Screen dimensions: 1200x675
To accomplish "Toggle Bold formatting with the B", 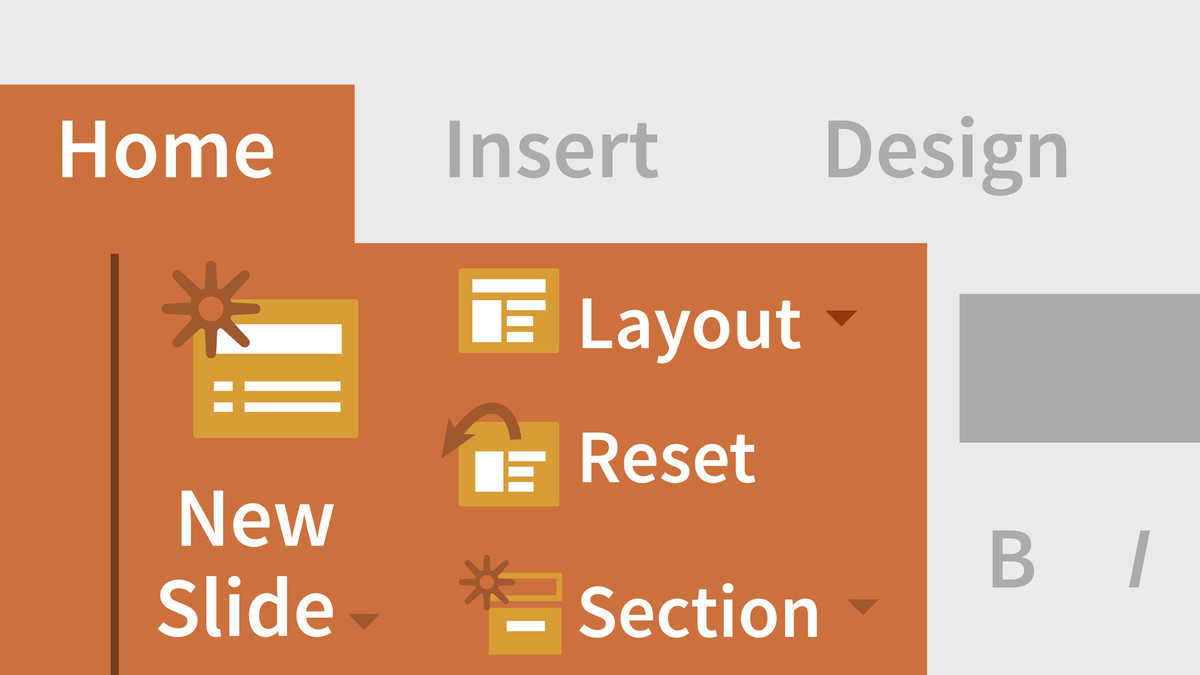I will coord(1012,559).
